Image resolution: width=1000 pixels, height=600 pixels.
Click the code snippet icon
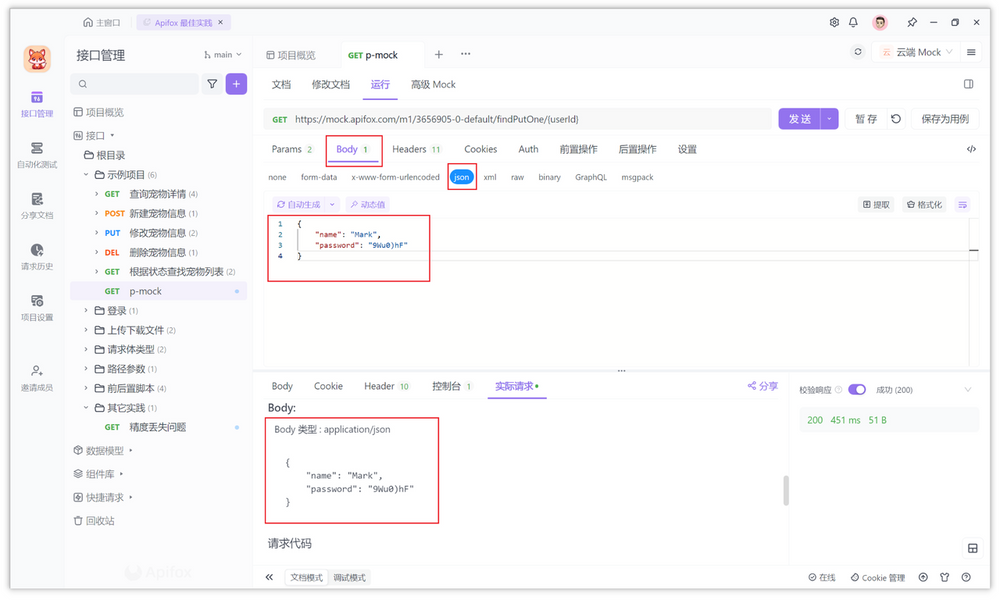[x=970, y=149]
